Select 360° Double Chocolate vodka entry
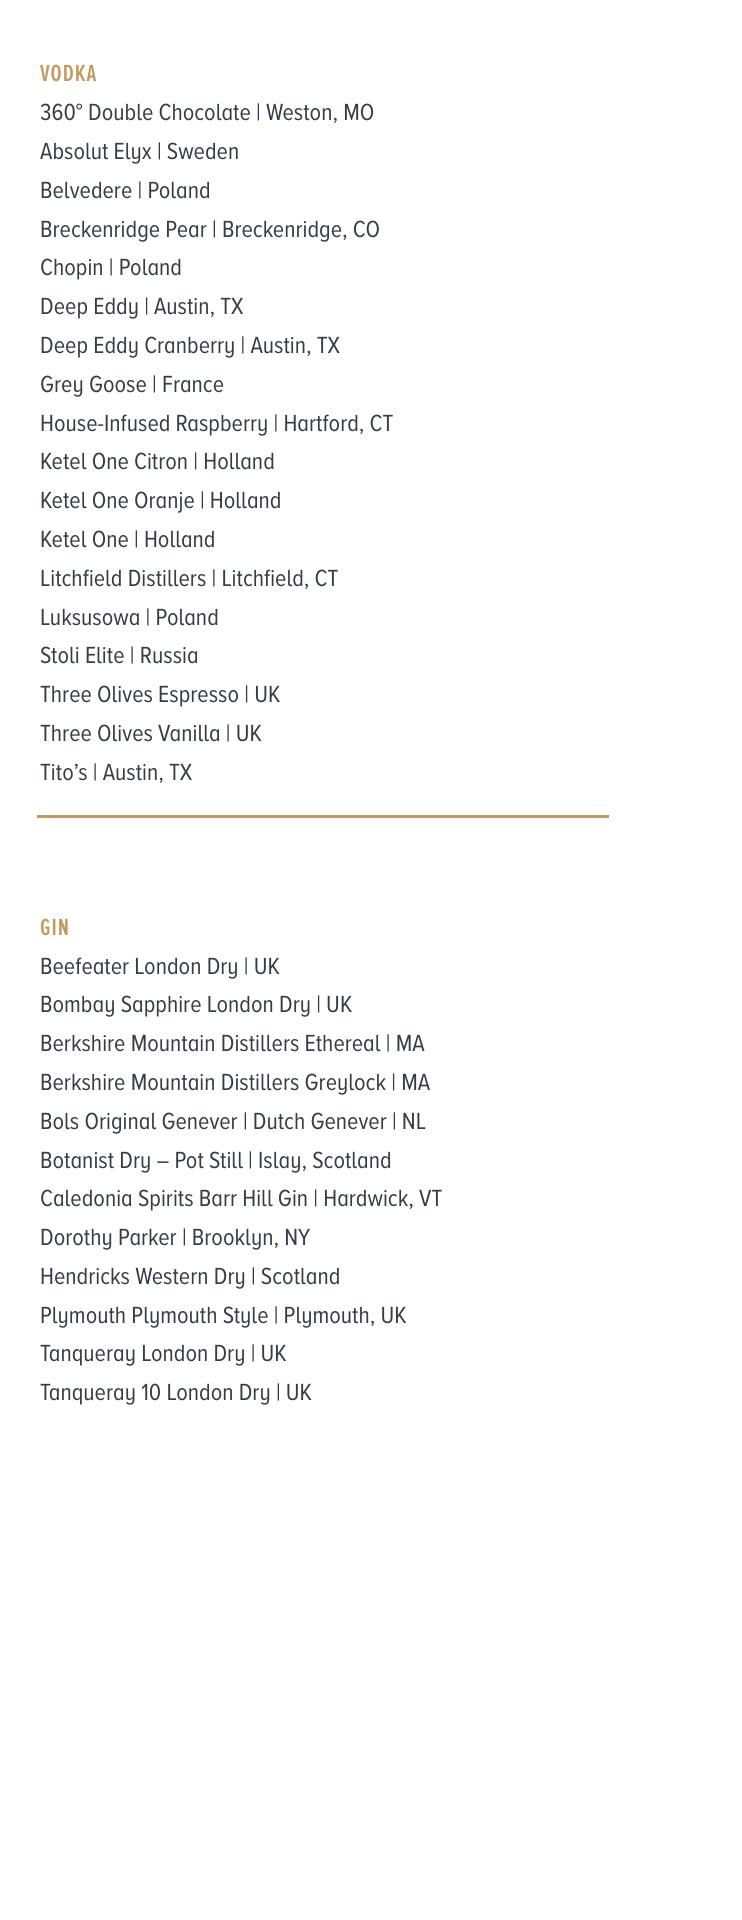This screenshot has height=1920, width=742. tap(207, 113)
